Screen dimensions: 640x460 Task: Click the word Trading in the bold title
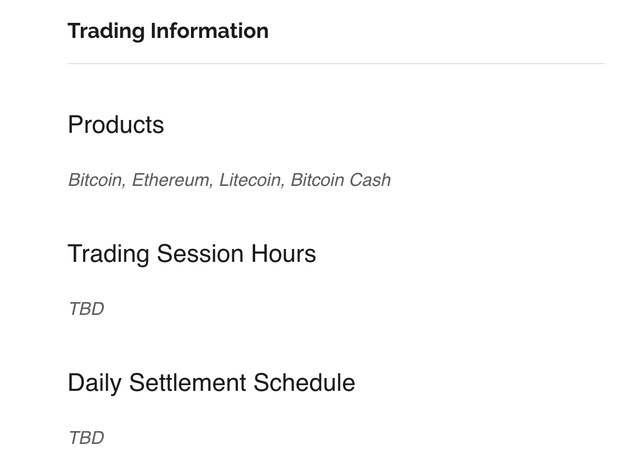click(x=106, y=31)
